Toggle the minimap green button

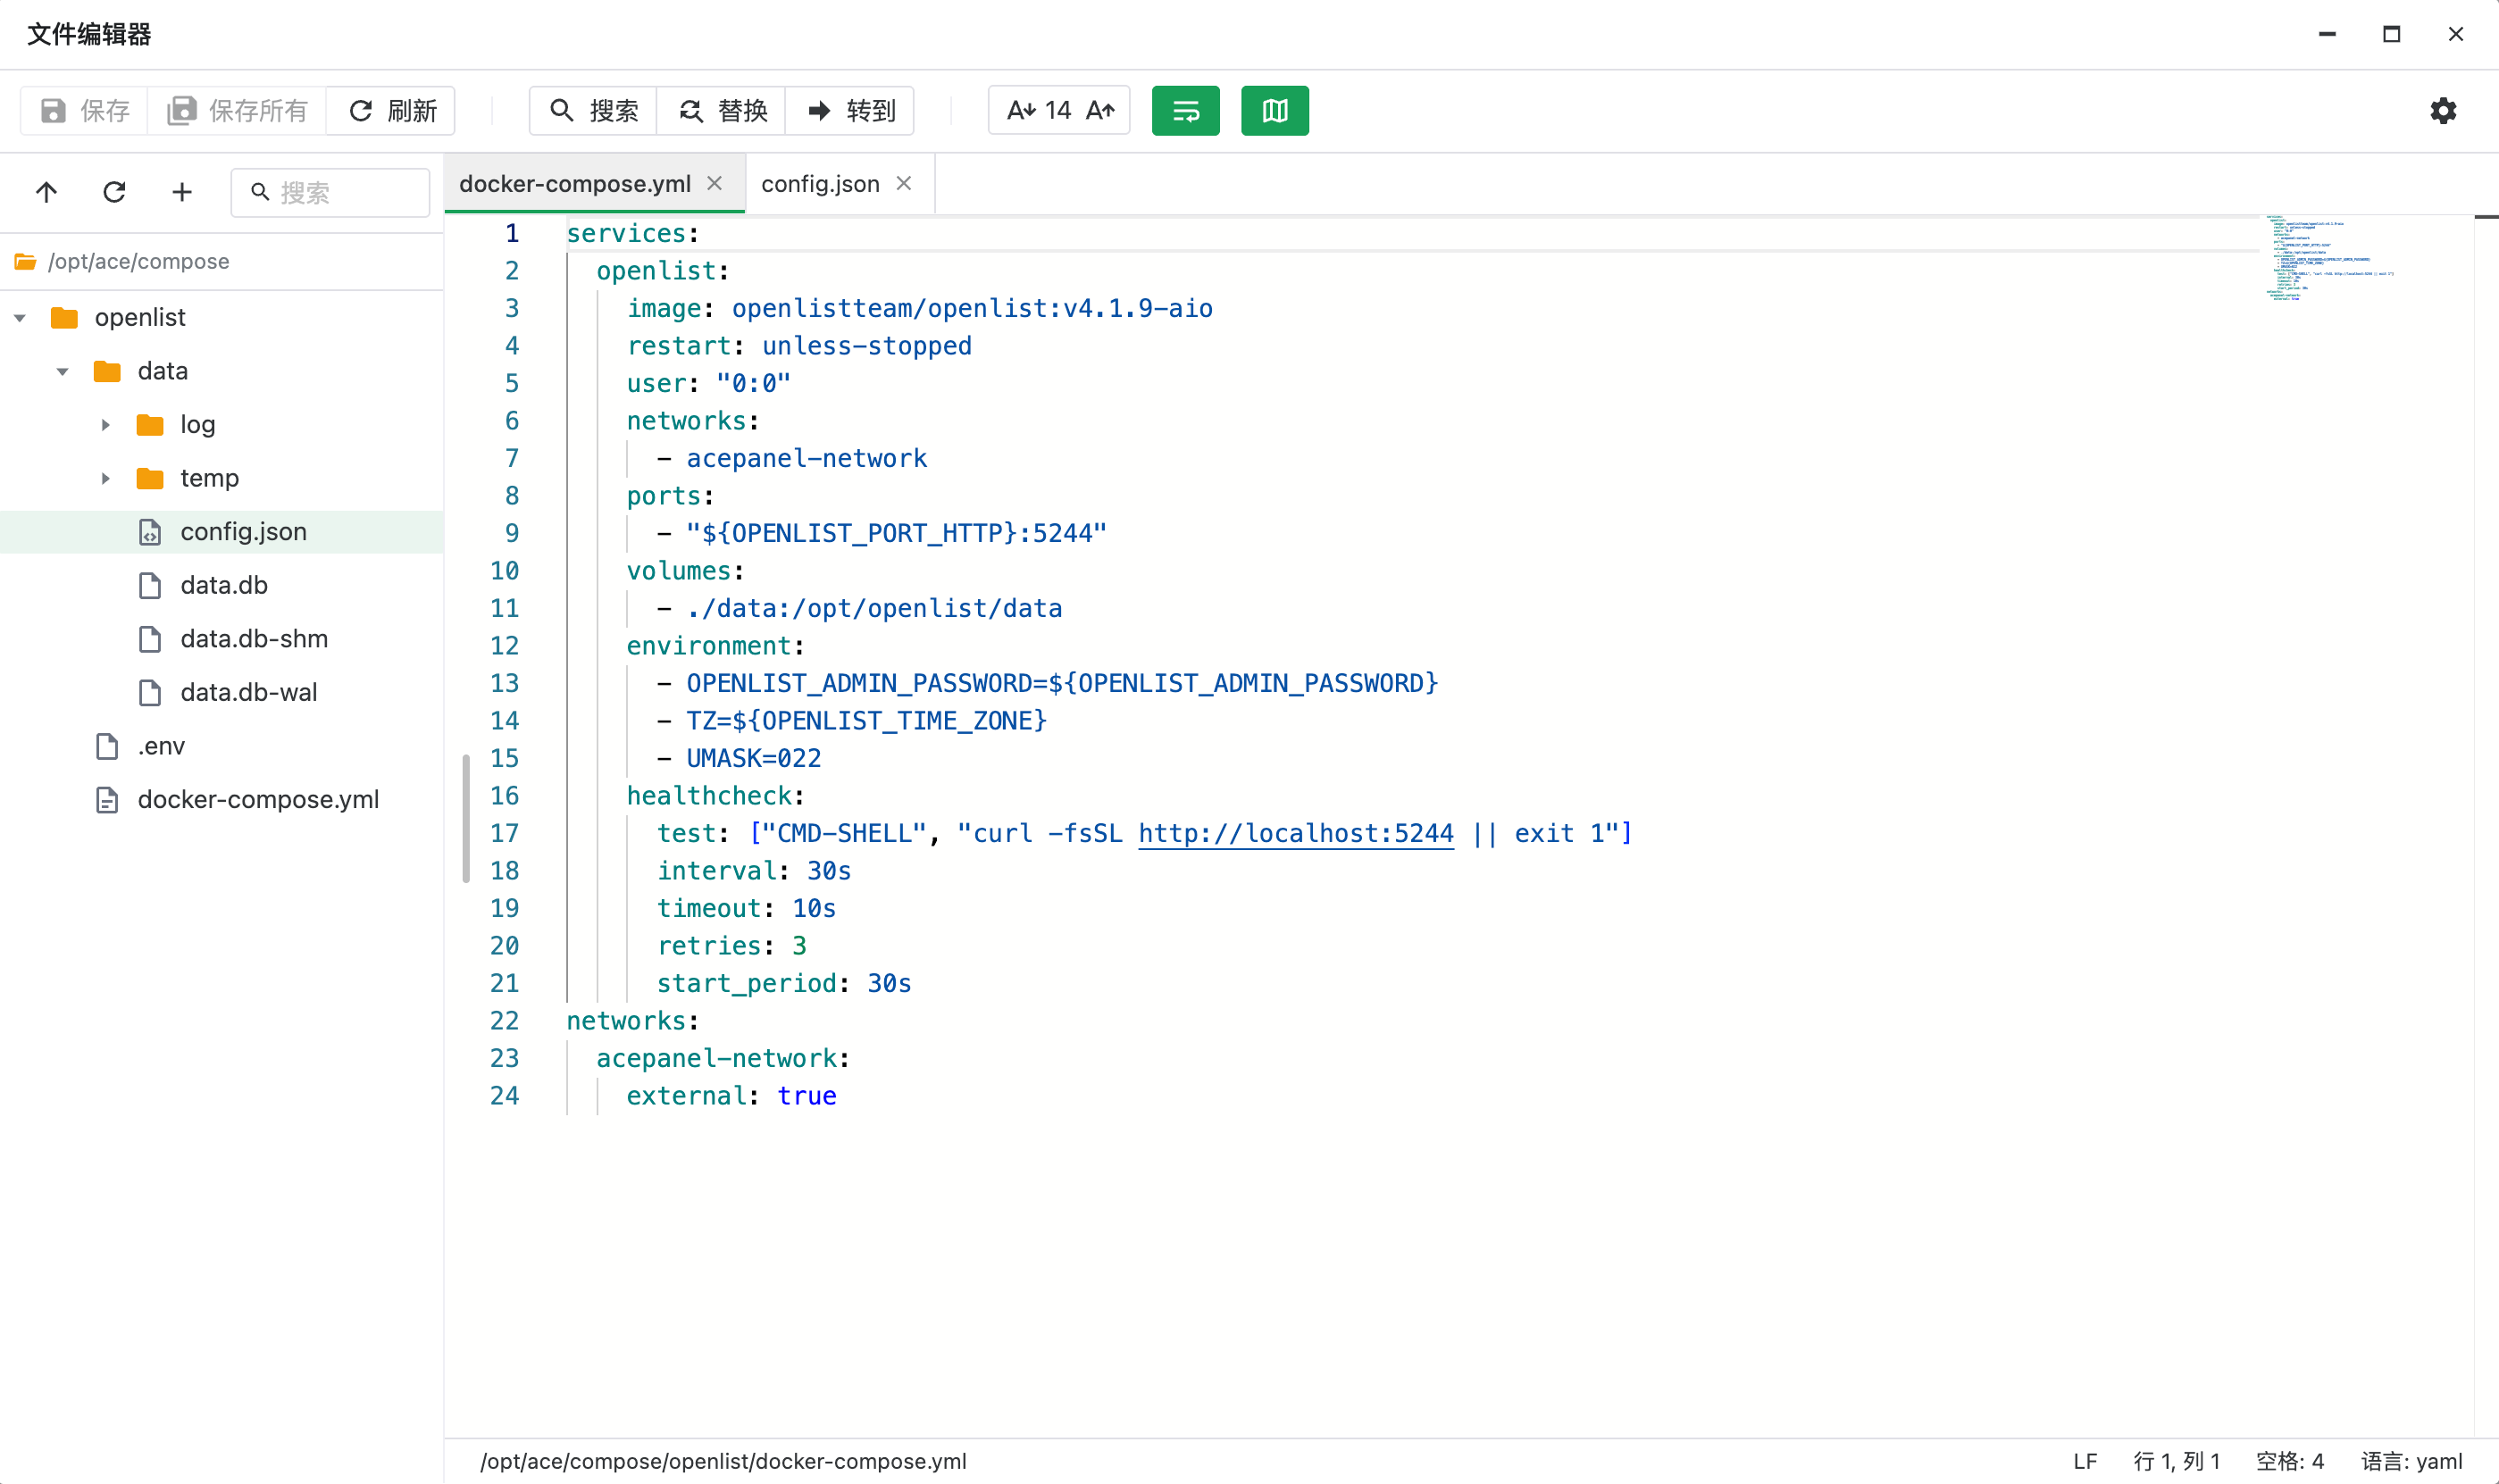point(1274,110)
